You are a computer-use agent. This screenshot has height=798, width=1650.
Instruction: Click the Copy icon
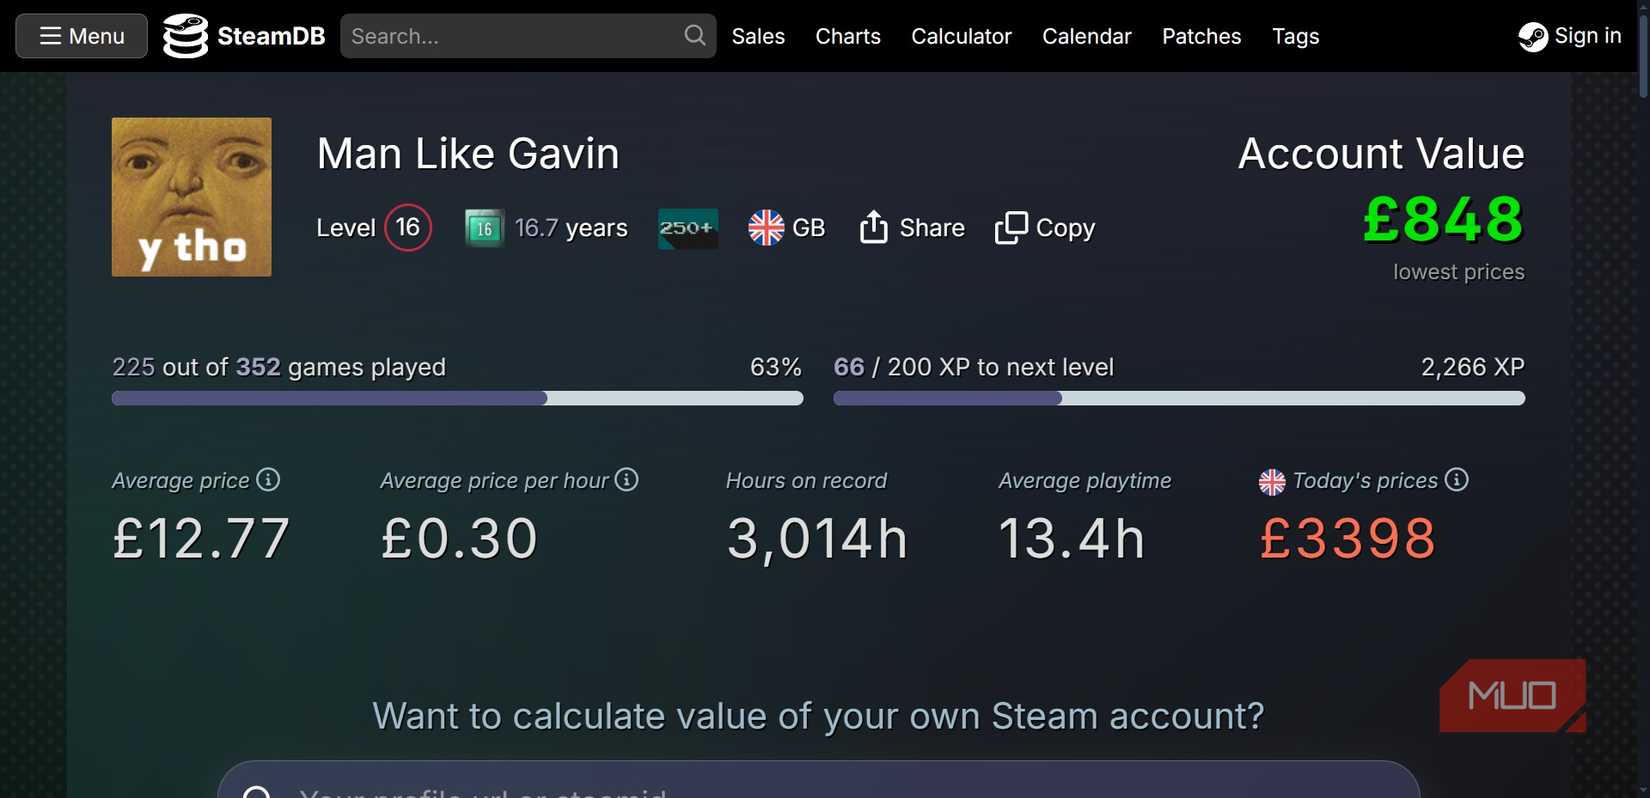coord(1011,227)
